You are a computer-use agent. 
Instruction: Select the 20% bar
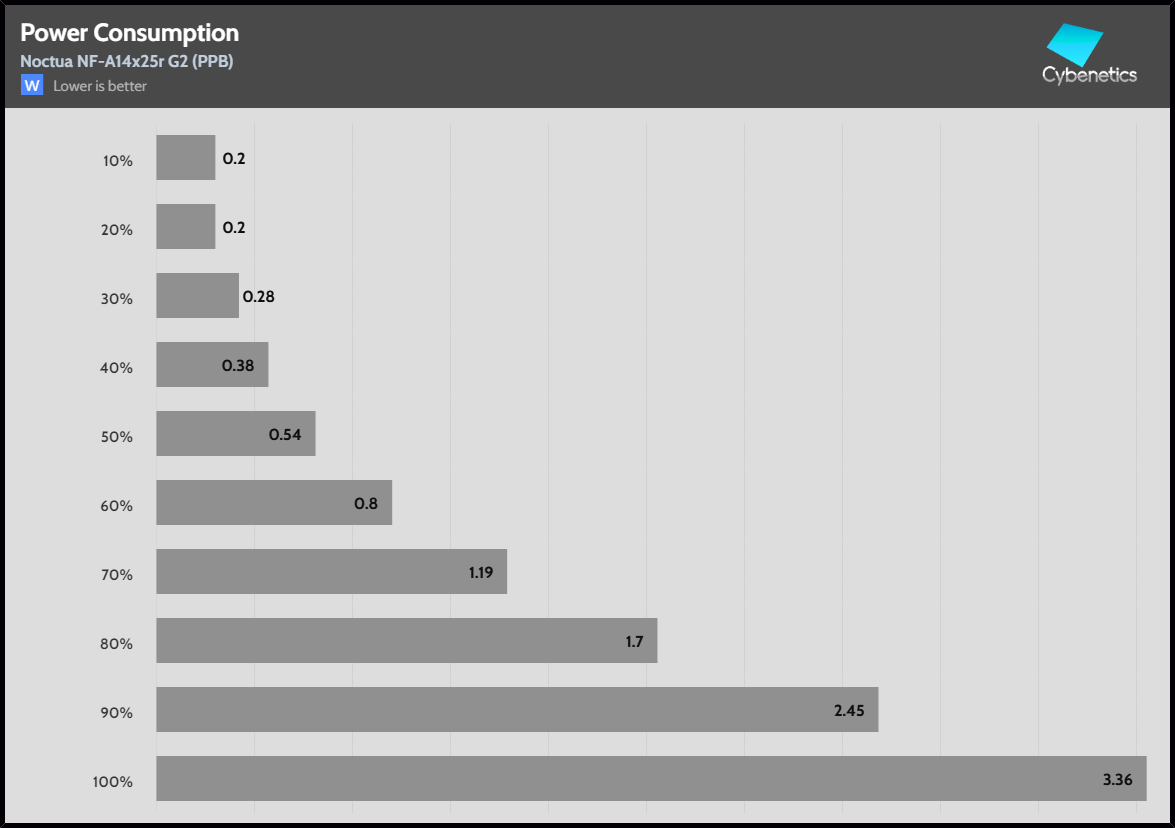point(186,227)
